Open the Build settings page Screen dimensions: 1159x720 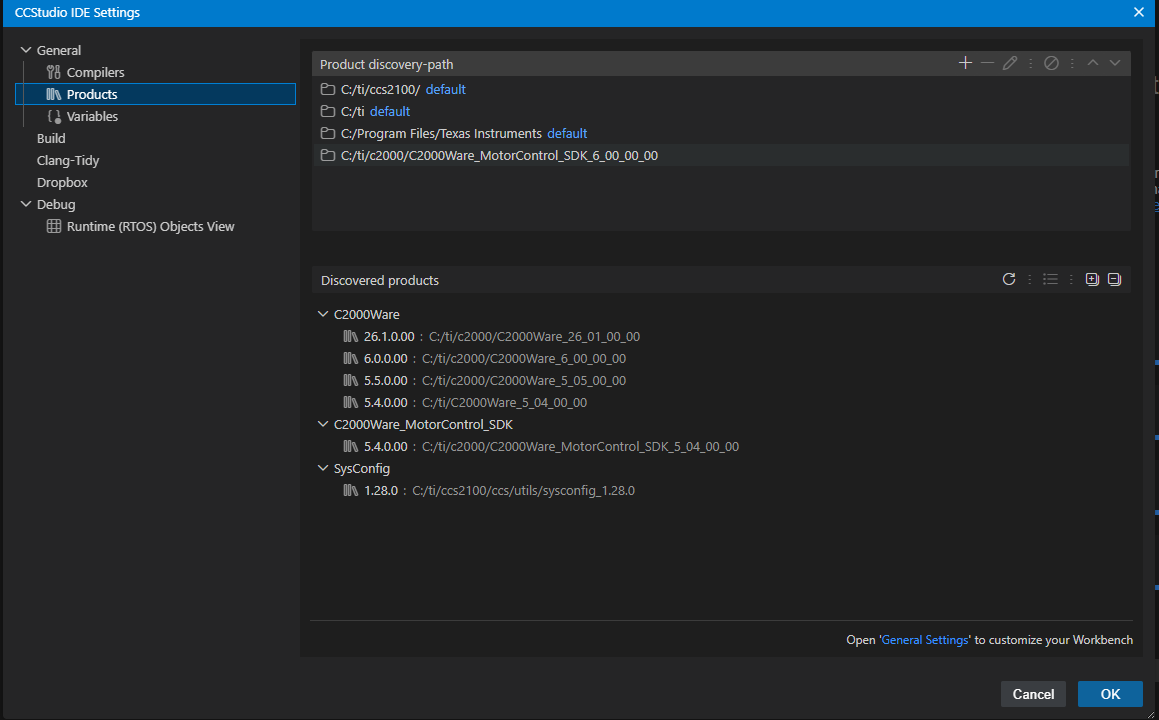pos(51,138)
